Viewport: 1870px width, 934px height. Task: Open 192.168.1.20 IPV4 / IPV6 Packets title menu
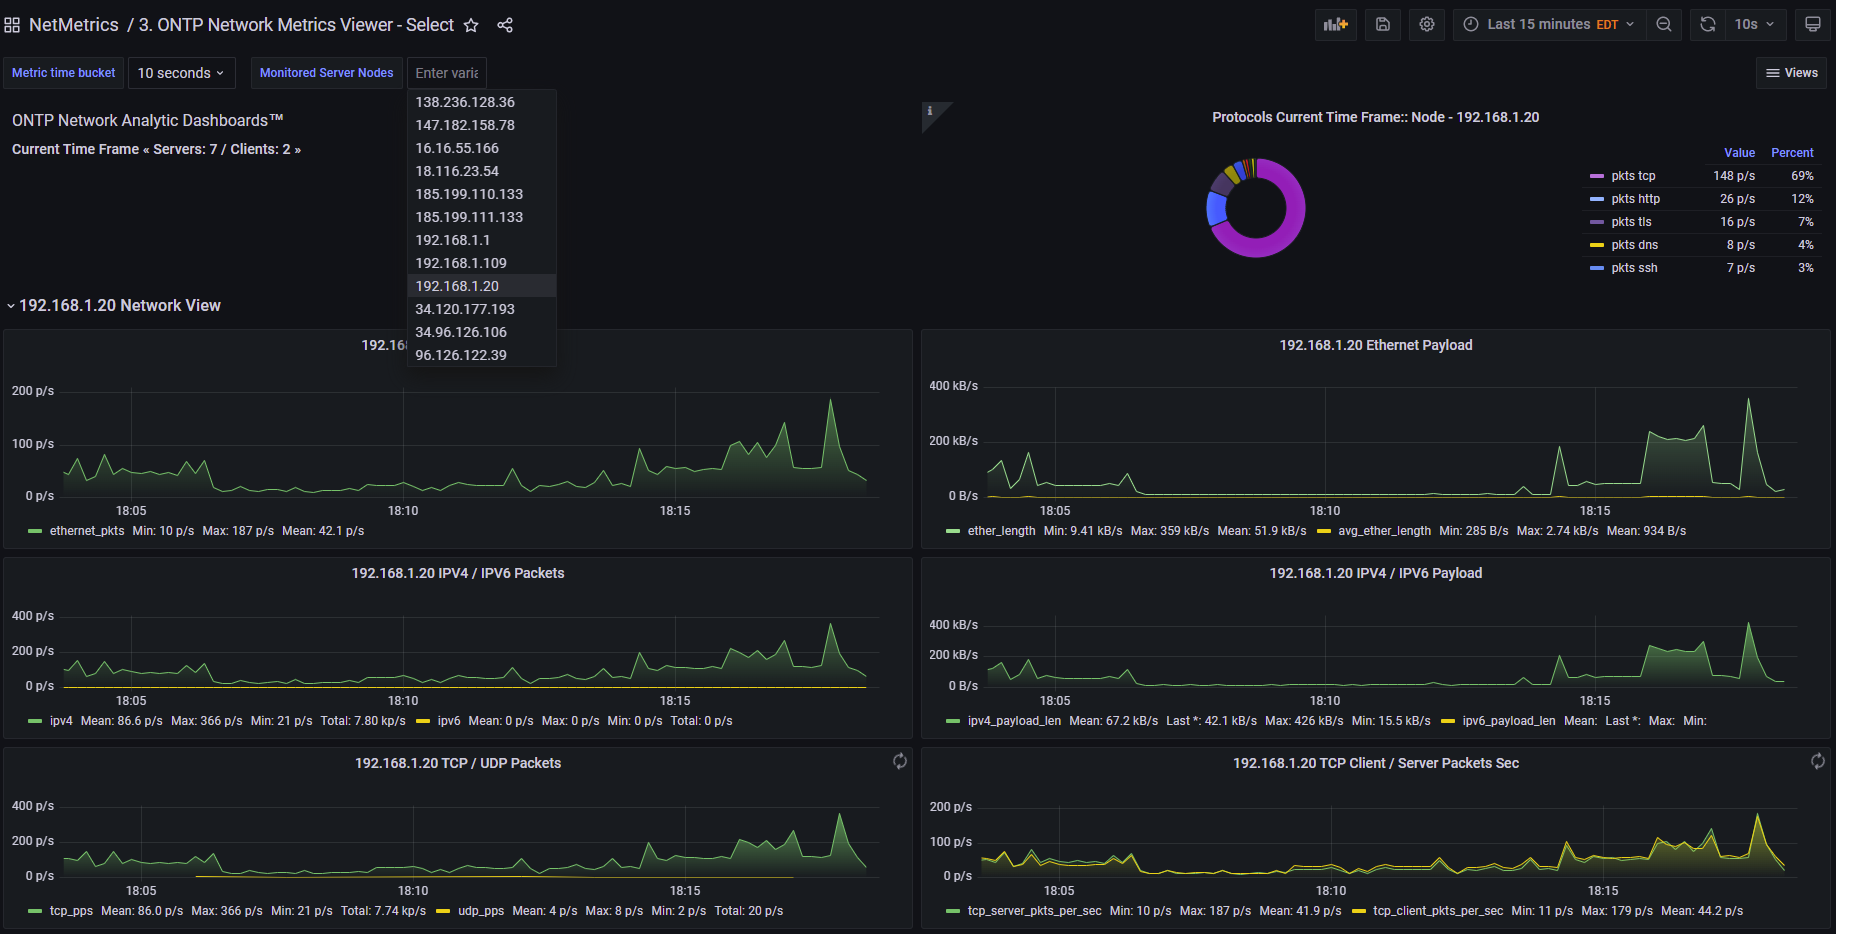point(458,573)
